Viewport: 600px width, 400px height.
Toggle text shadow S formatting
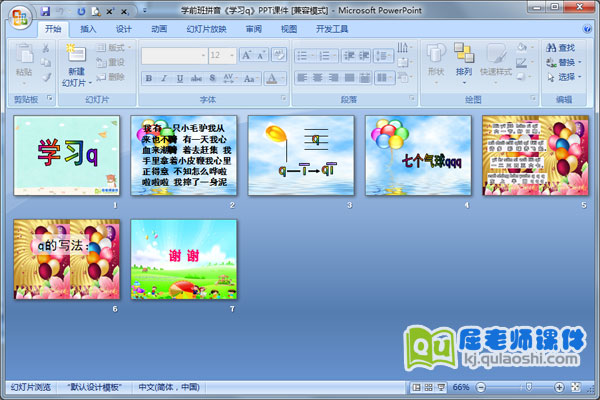coord(212,78)
